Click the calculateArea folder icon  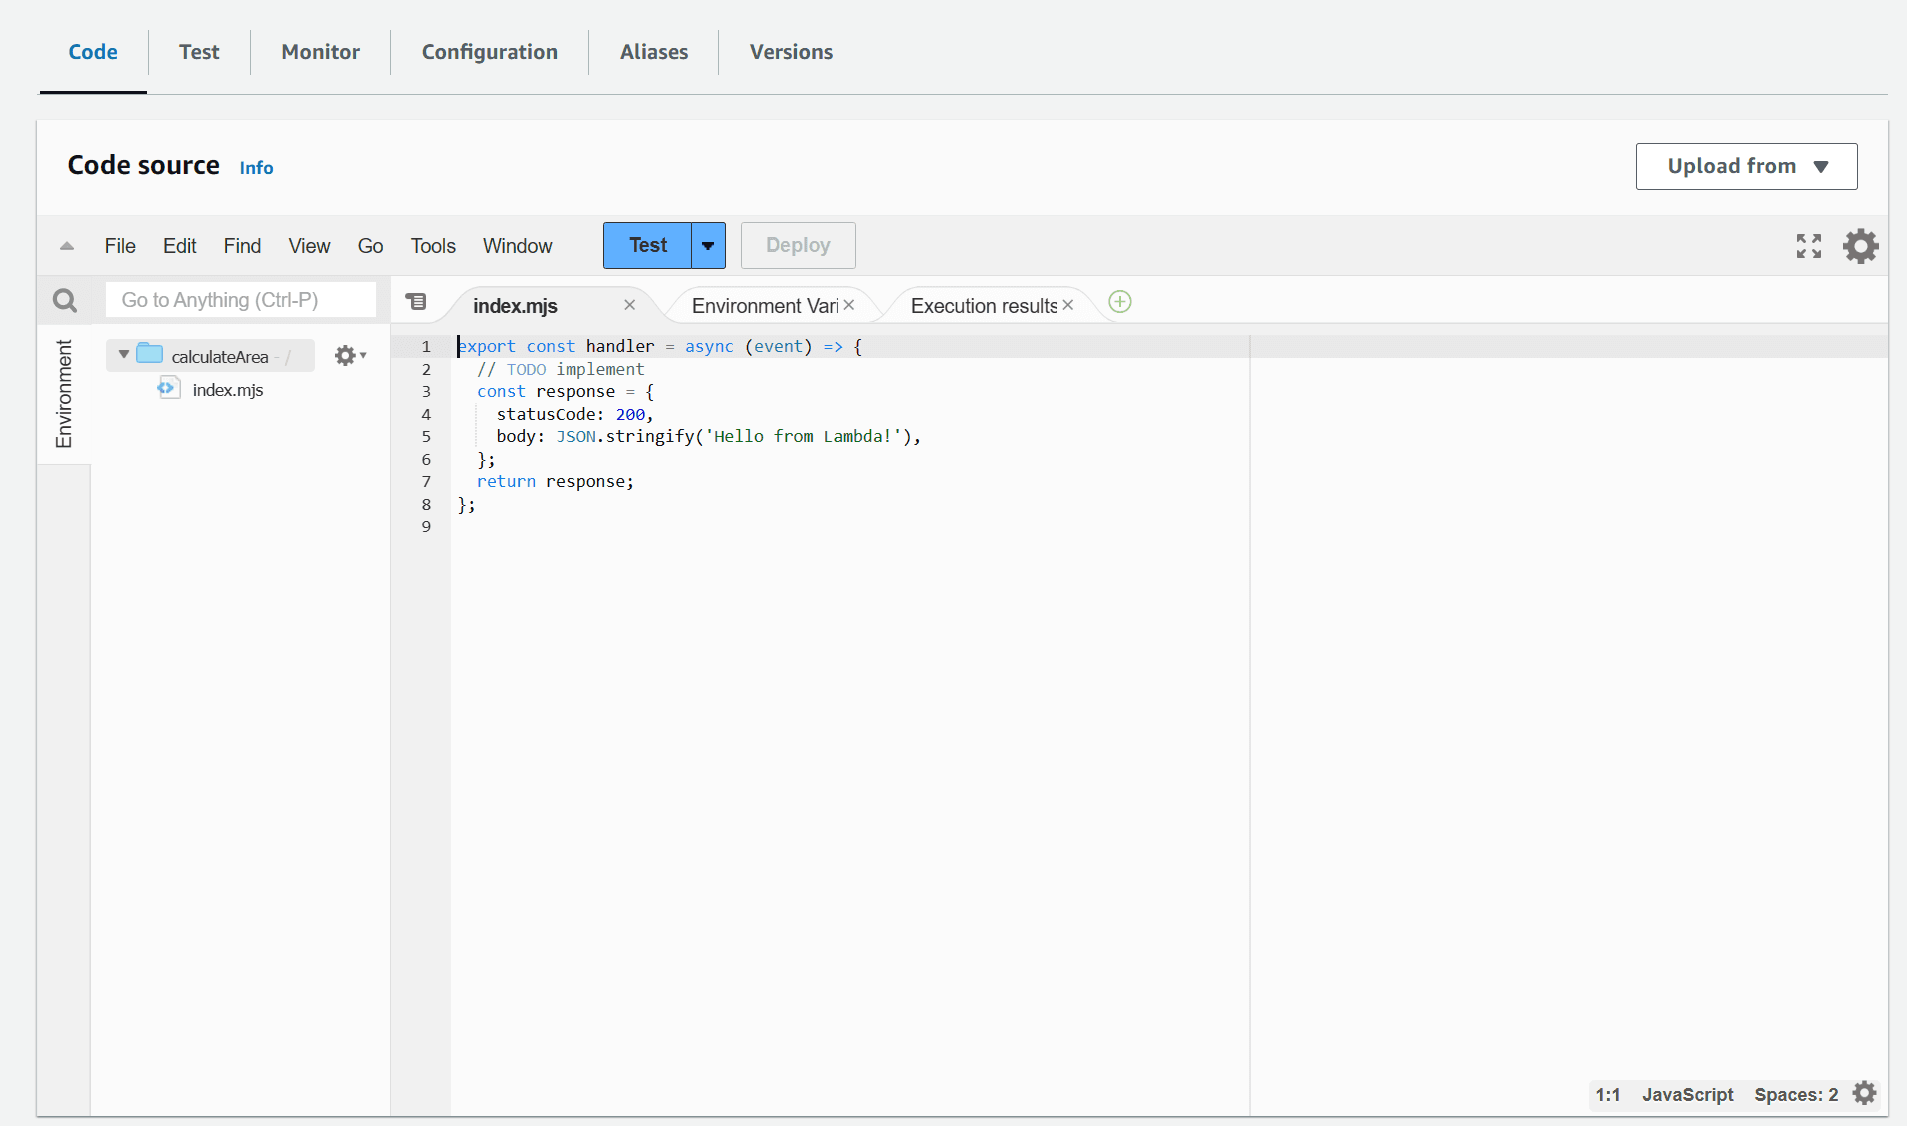(x=150, y=353)
